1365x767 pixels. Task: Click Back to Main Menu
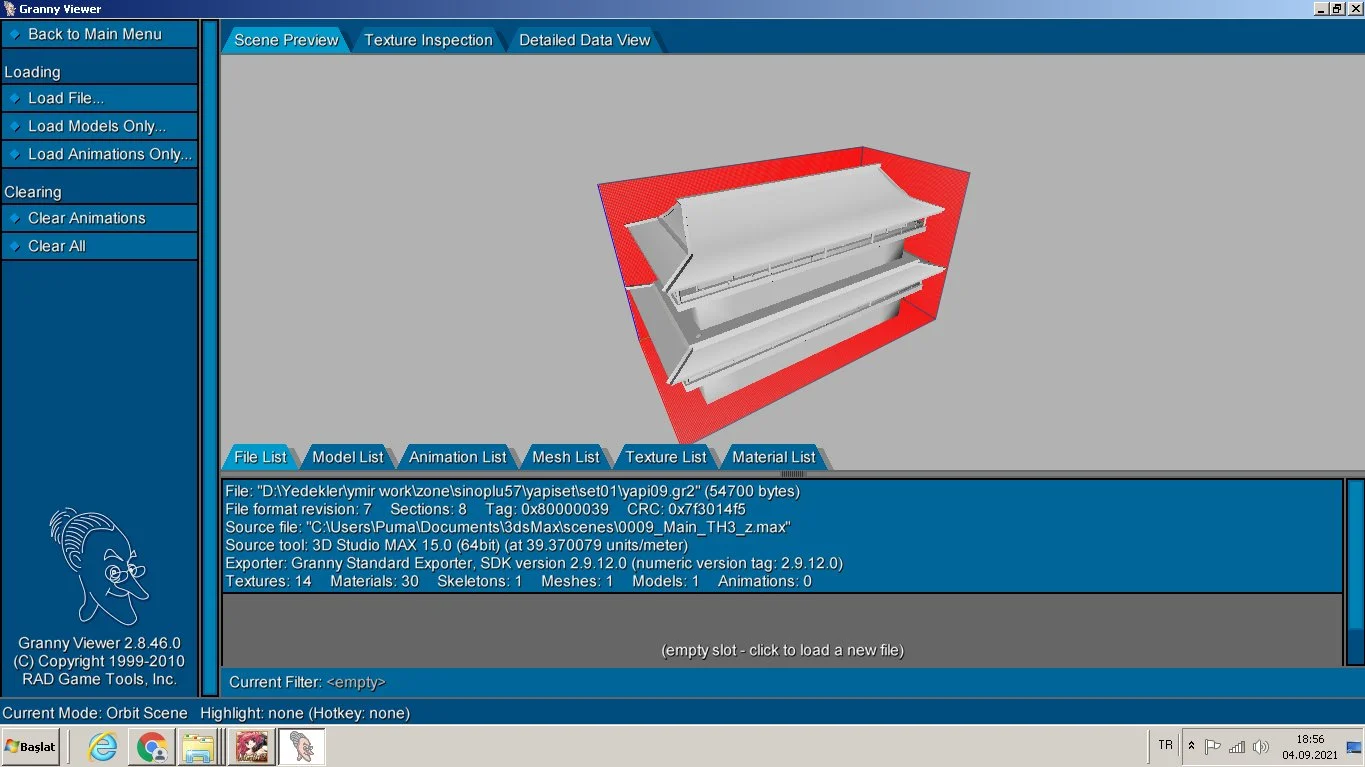coord(99,34)
